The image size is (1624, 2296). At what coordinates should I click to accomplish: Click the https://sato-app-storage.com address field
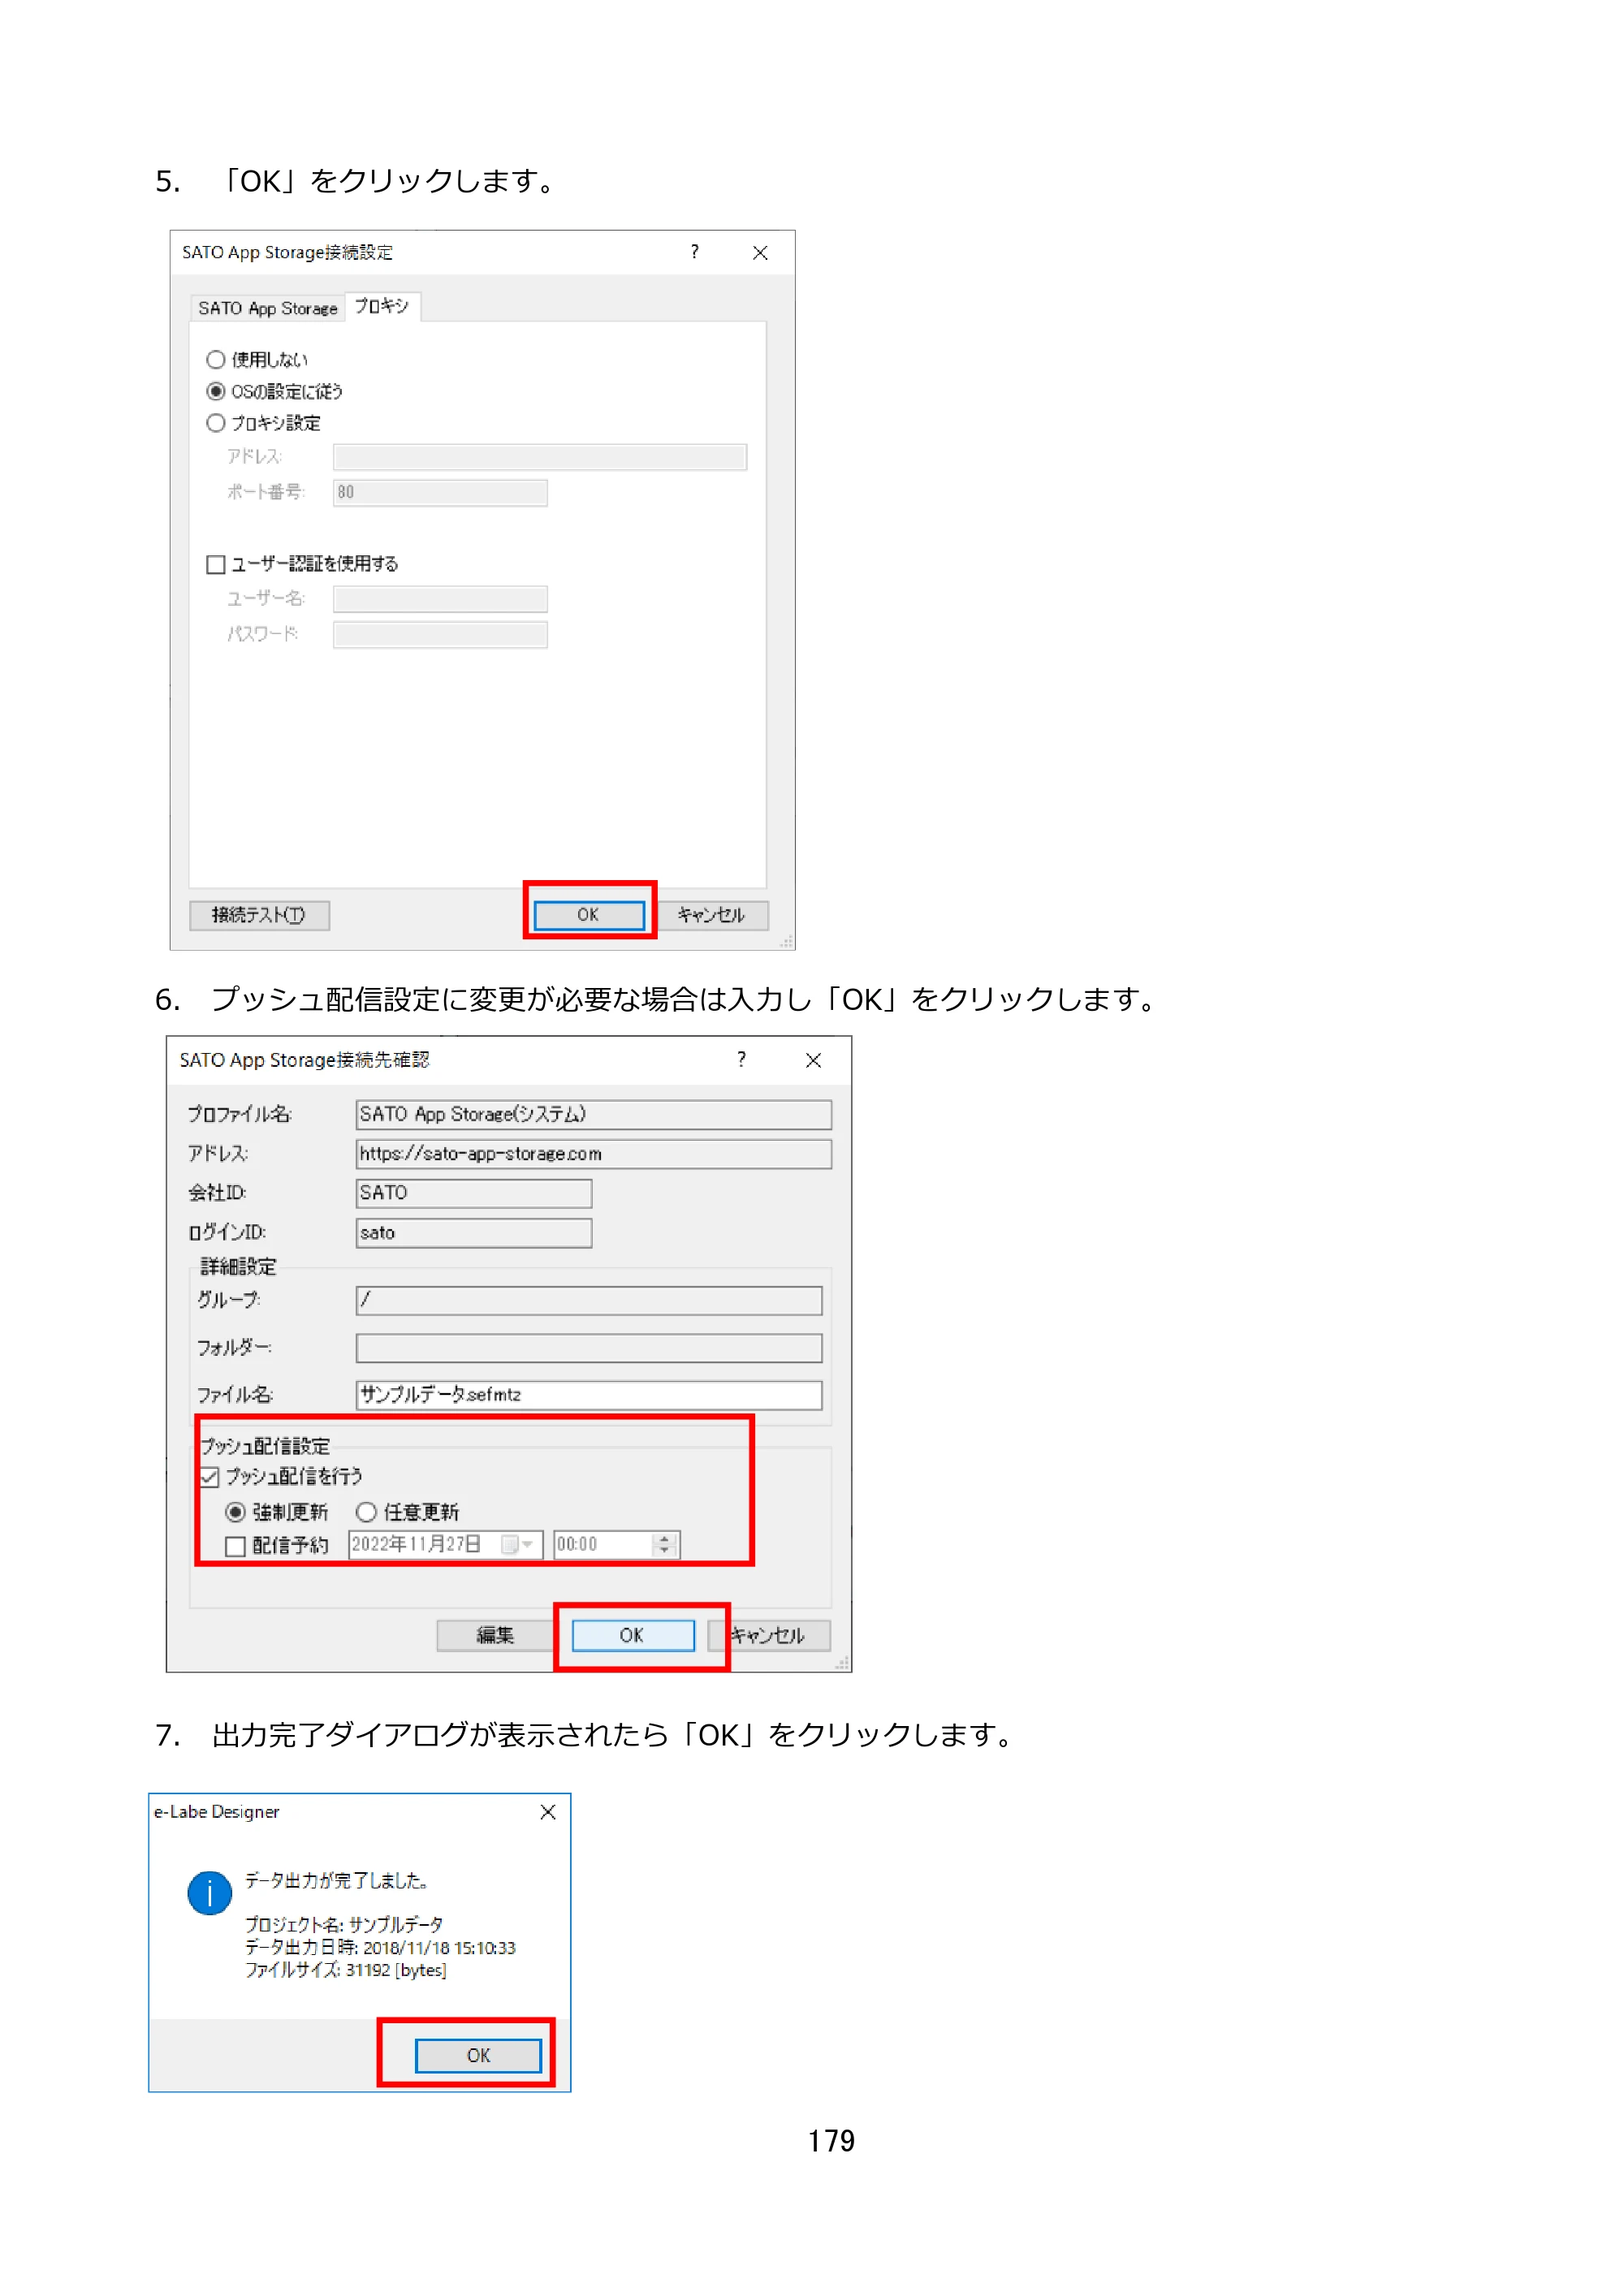click(x=593, y=1154)
